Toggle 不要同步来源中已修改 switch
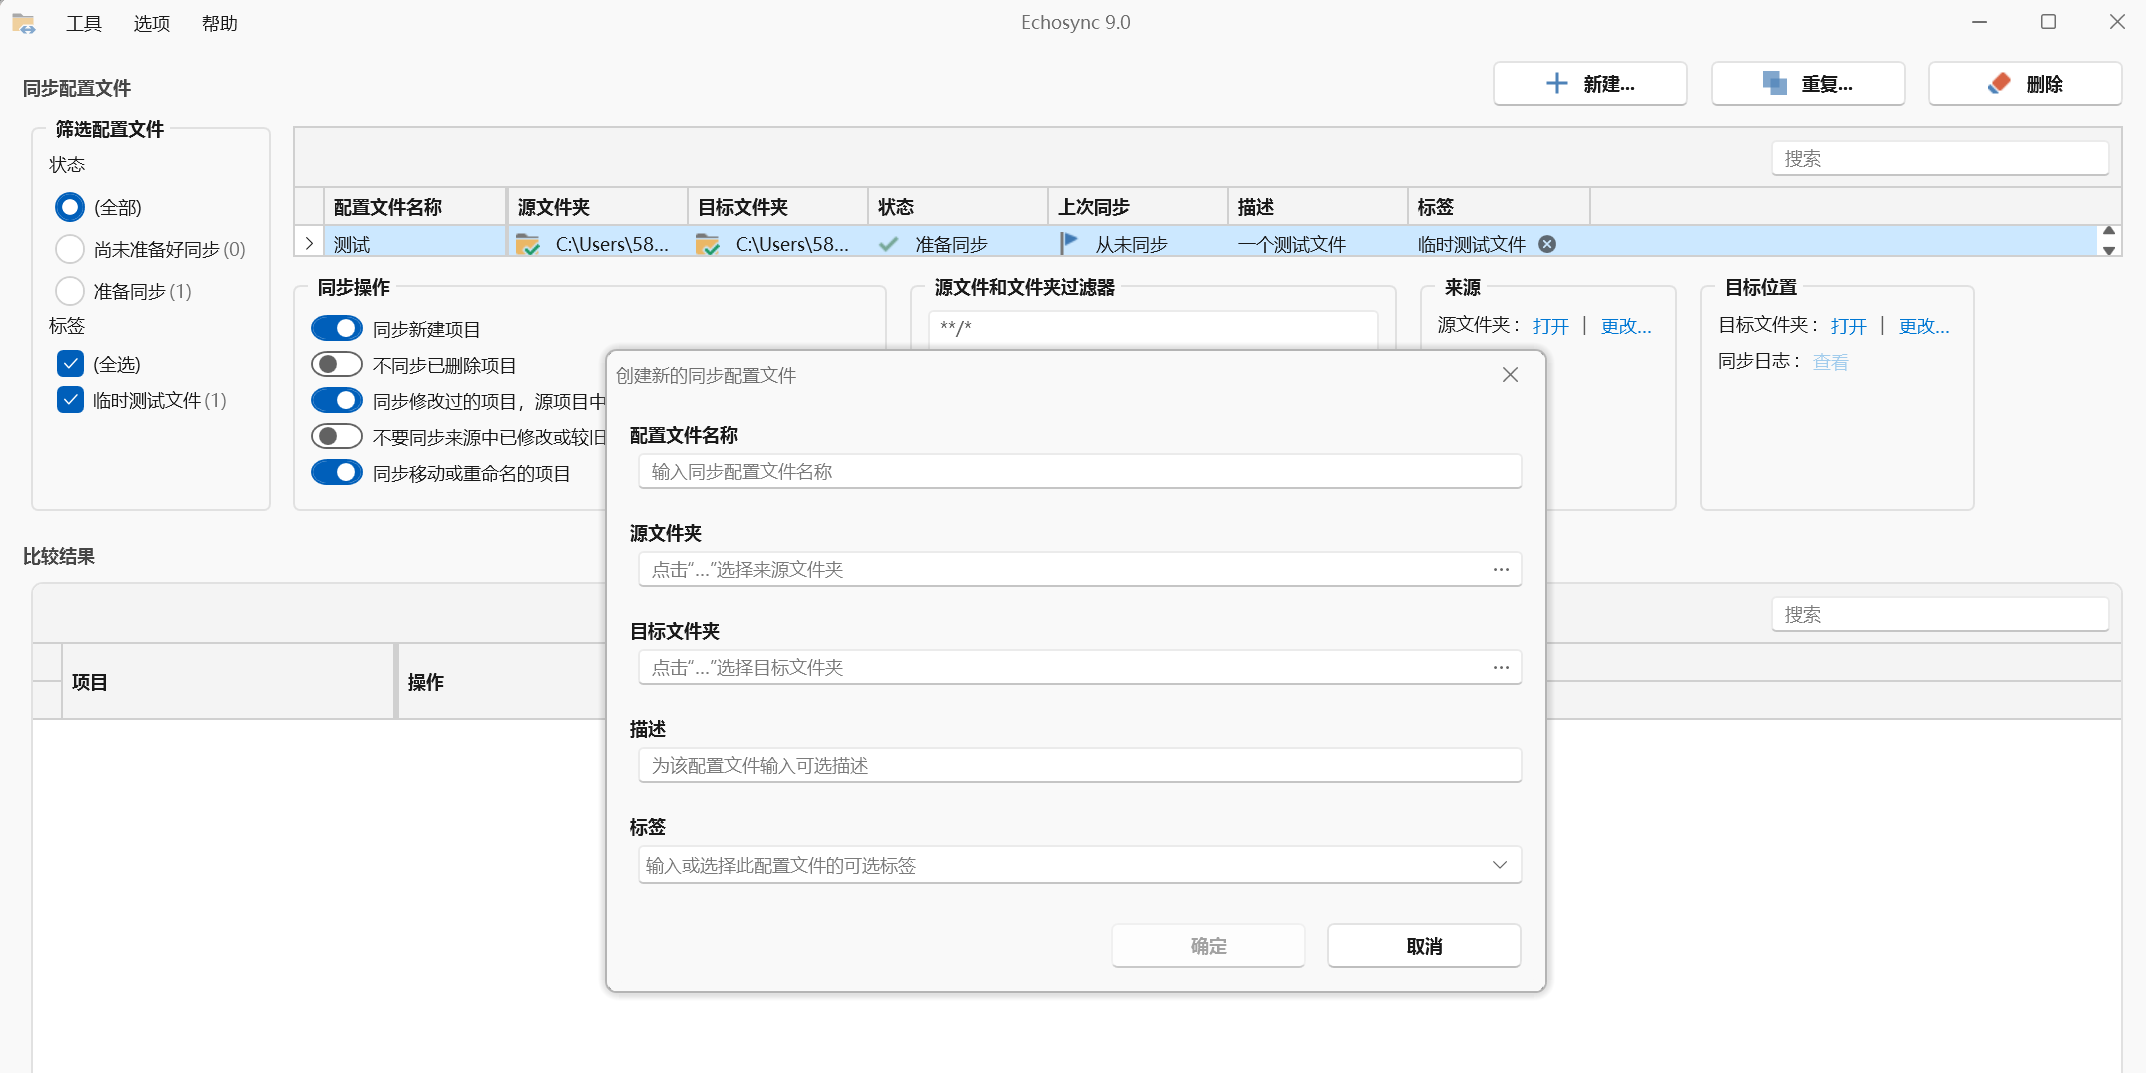The height and width of the screenshot is (1073, 2146). click(x=337, y=436)
